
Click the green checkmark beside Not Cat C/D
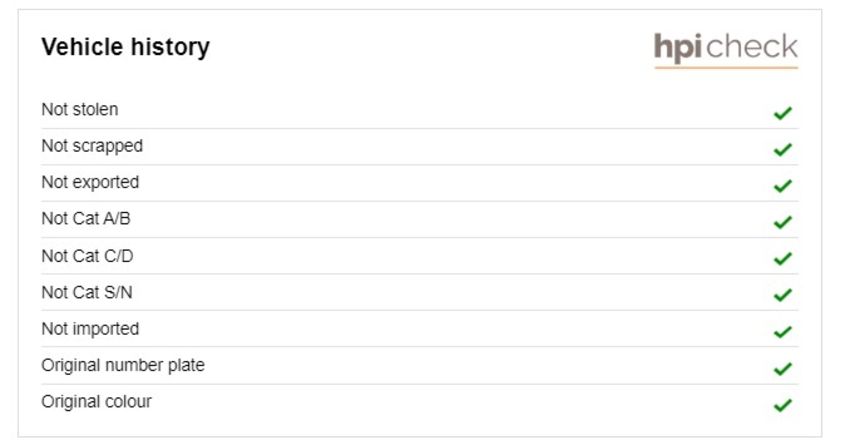(783, 258)
